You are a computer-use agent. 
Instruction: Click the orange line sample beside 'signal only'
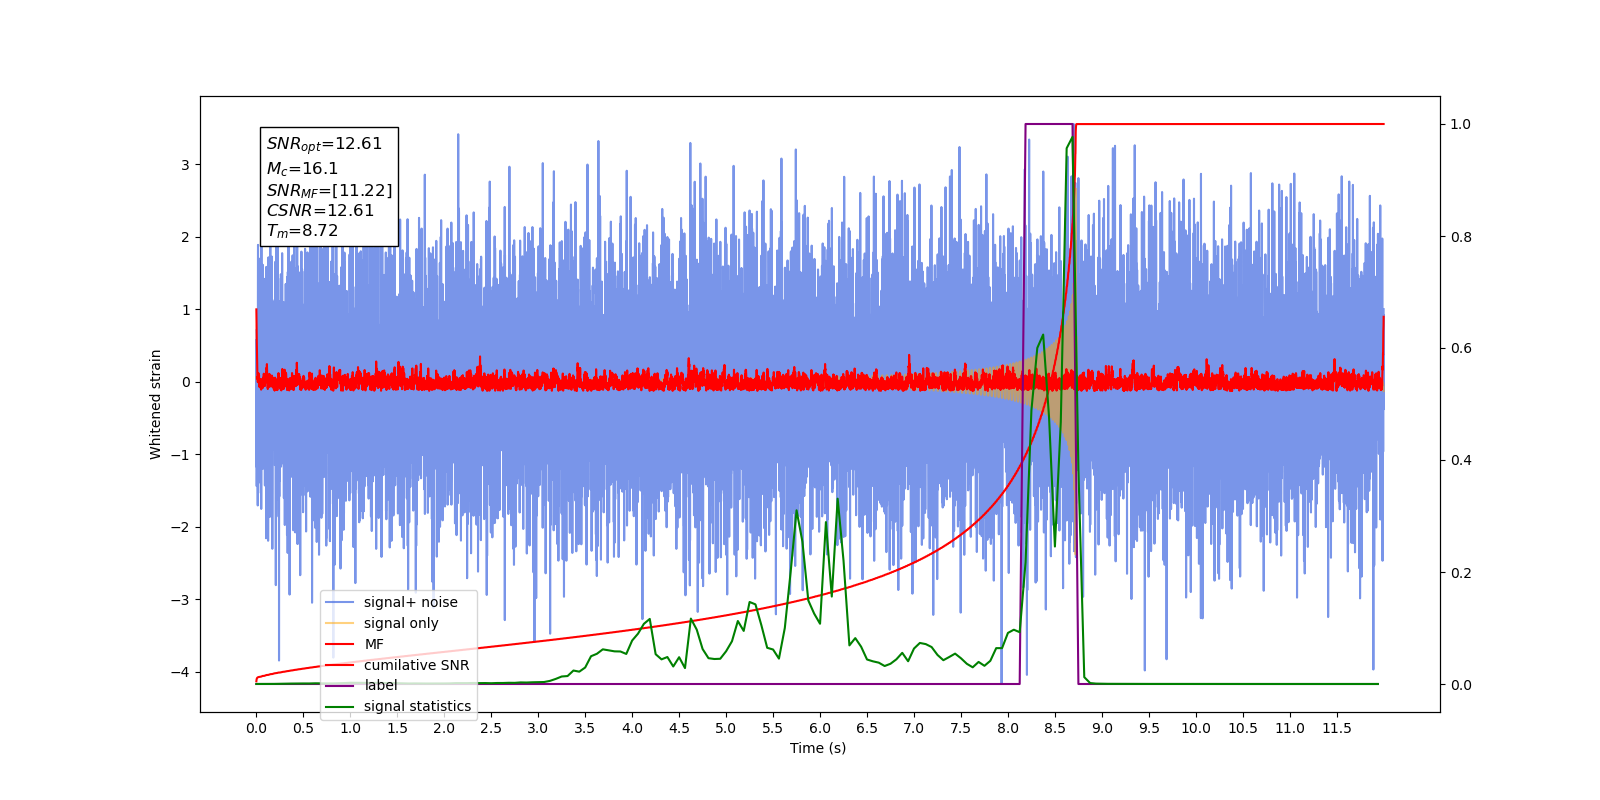[x=340, y=623]
